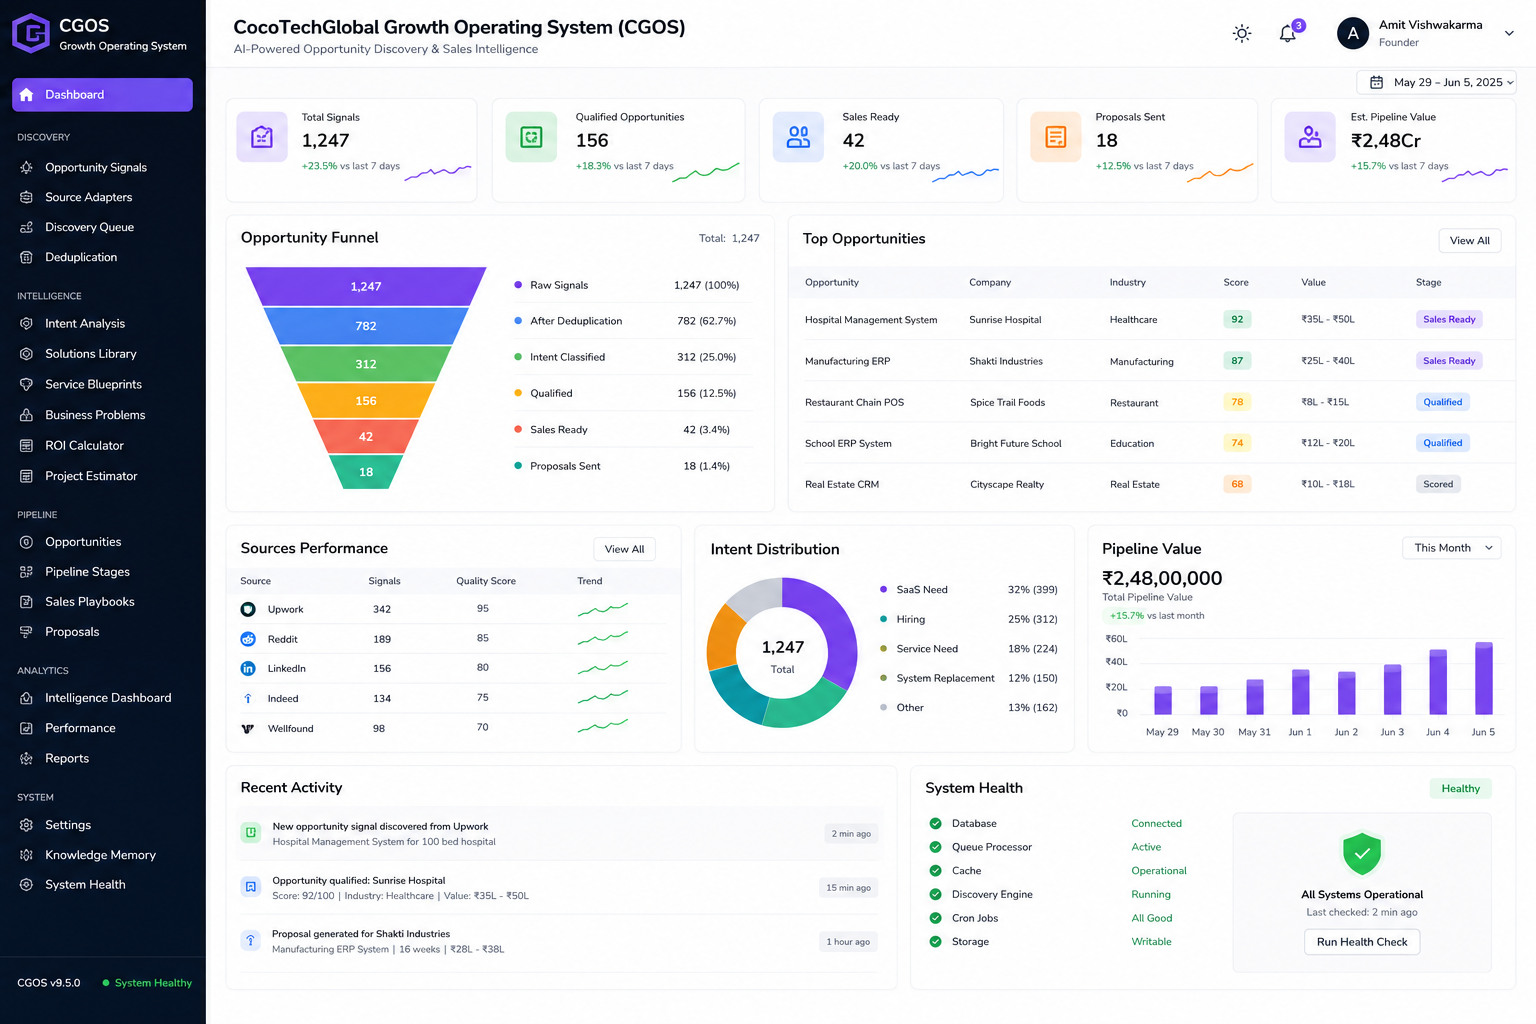The height and width of the screenshot is (1024, 1536).
Task: Click the CGOS logo icon
Action: [31, 33]
